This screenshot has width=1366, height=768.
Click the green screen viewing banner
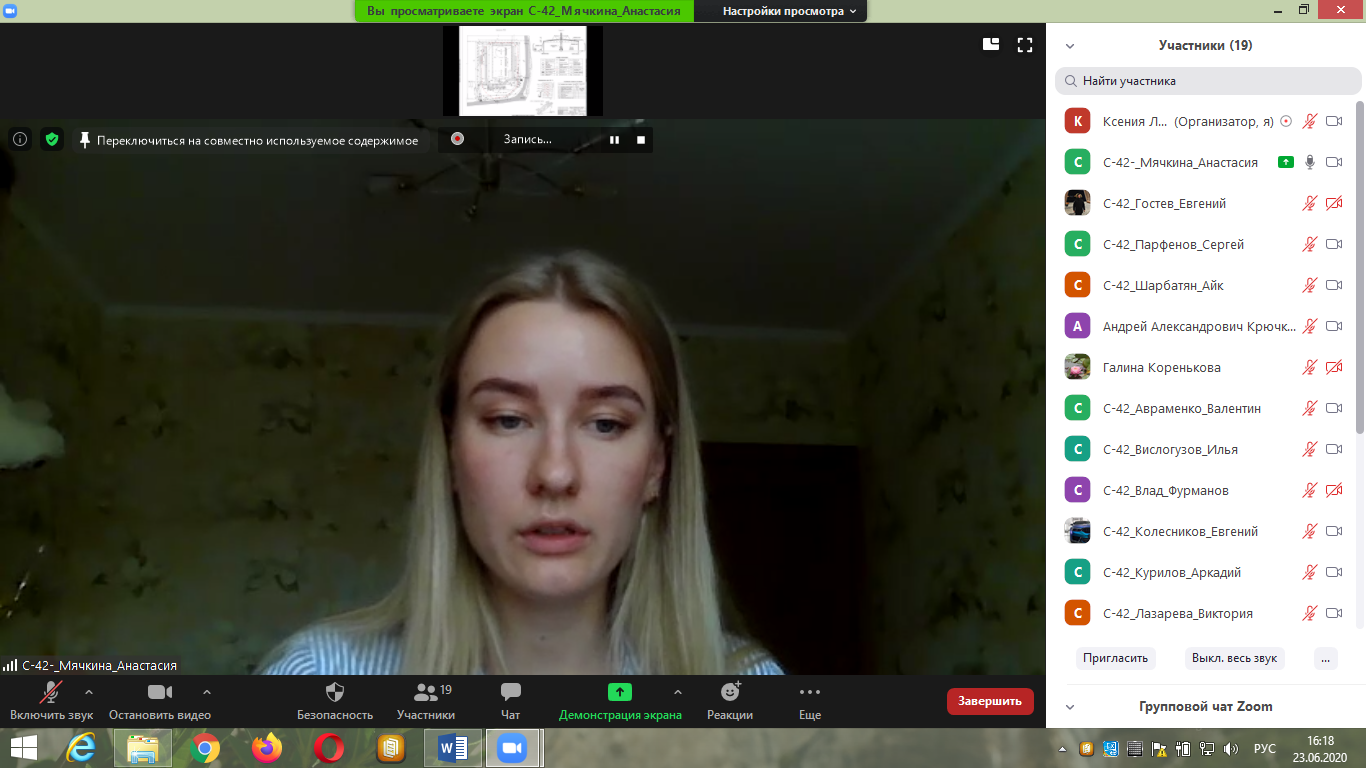click(x=524, y=11)
